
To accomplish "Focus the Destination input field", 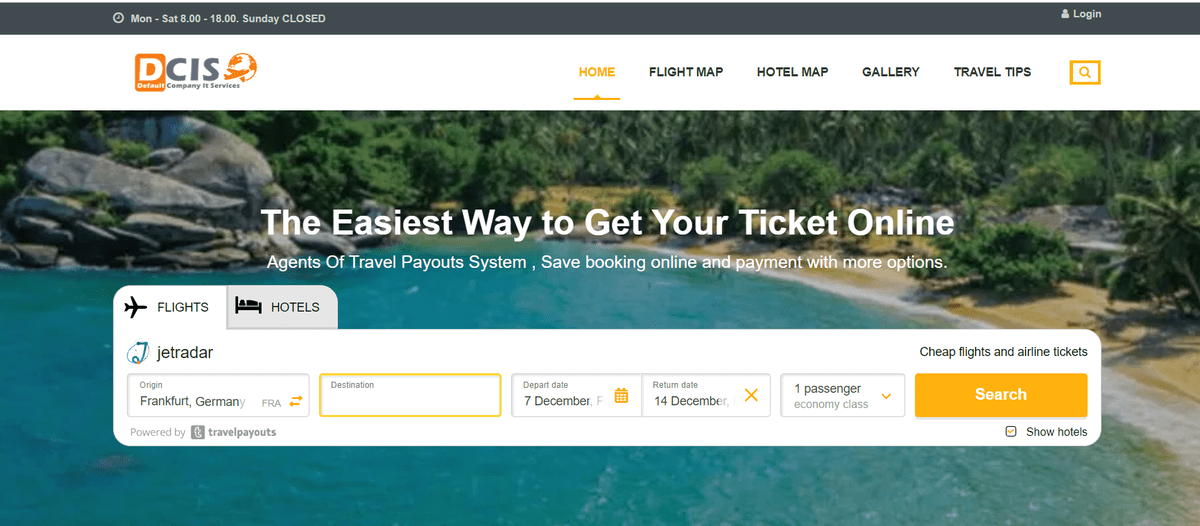I will click(410, 395).
